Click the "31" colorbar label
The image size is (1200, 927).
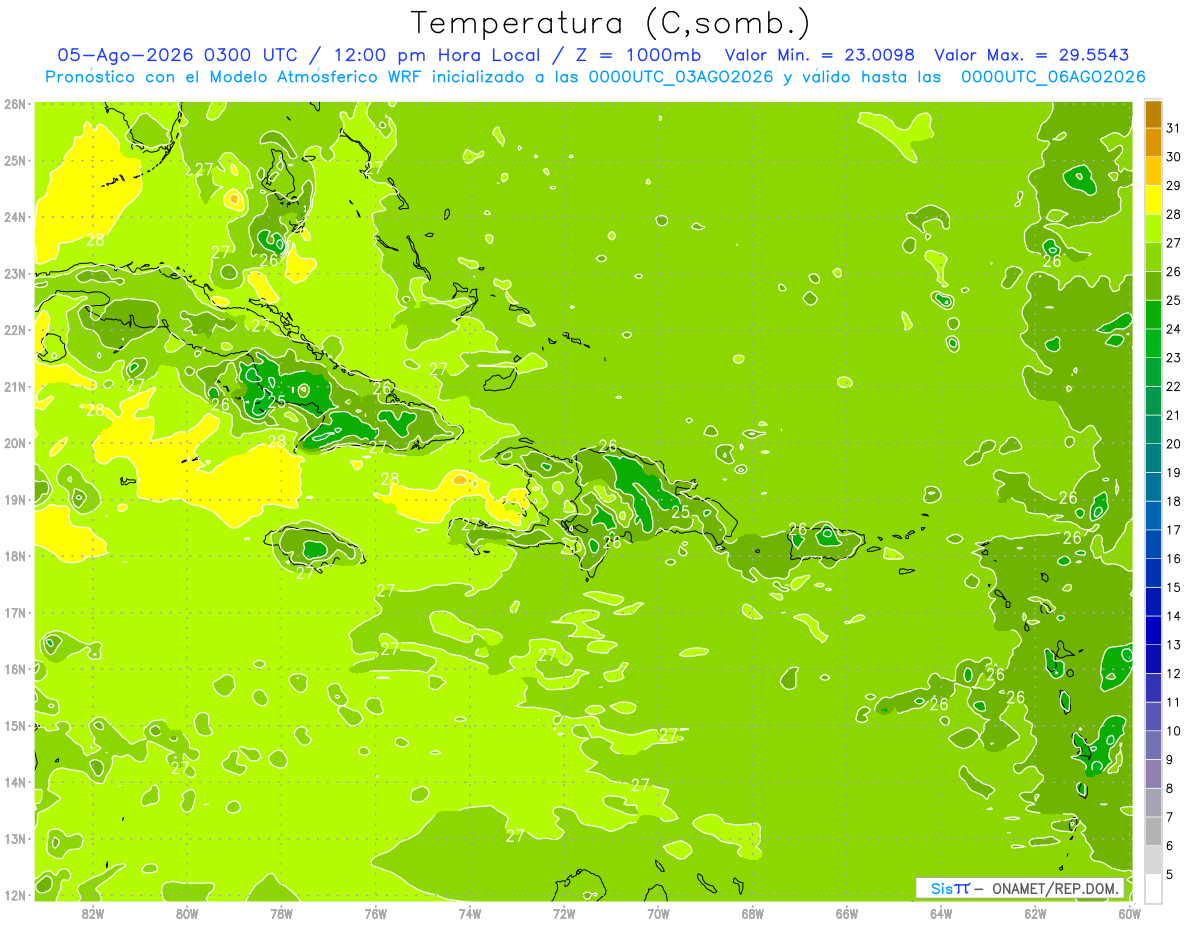coord(1173,128)
